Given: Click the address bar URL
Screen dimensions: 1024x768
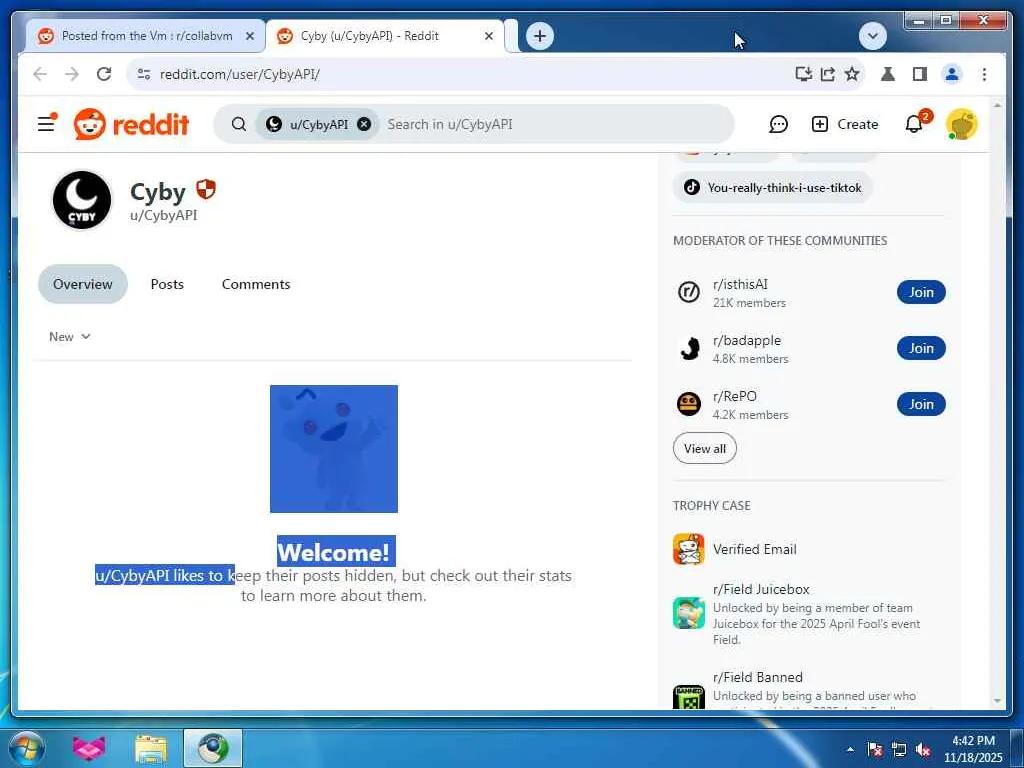Looking at the screenshot, I should pyautogui.click(x=240, y=74).
